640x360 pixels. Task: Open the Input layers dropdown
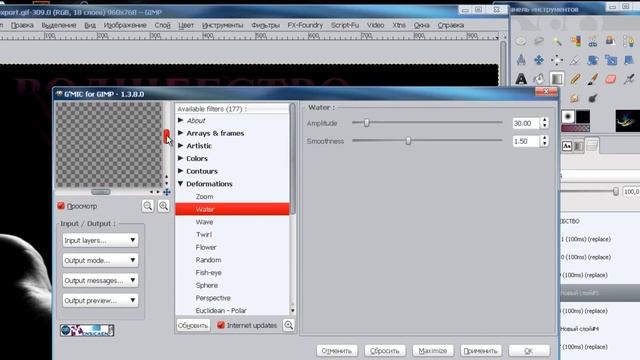pos(100,240)
